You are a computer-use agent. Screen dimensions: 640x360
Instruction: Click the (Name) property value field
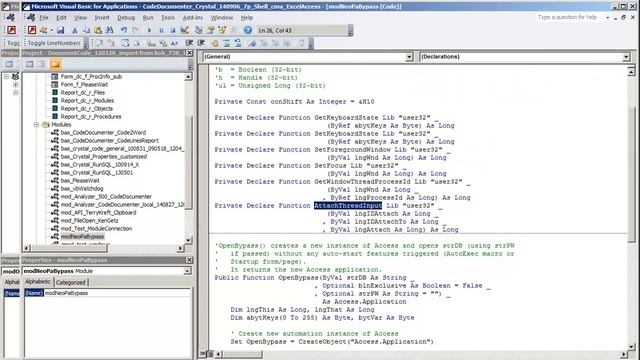(117, 293)
